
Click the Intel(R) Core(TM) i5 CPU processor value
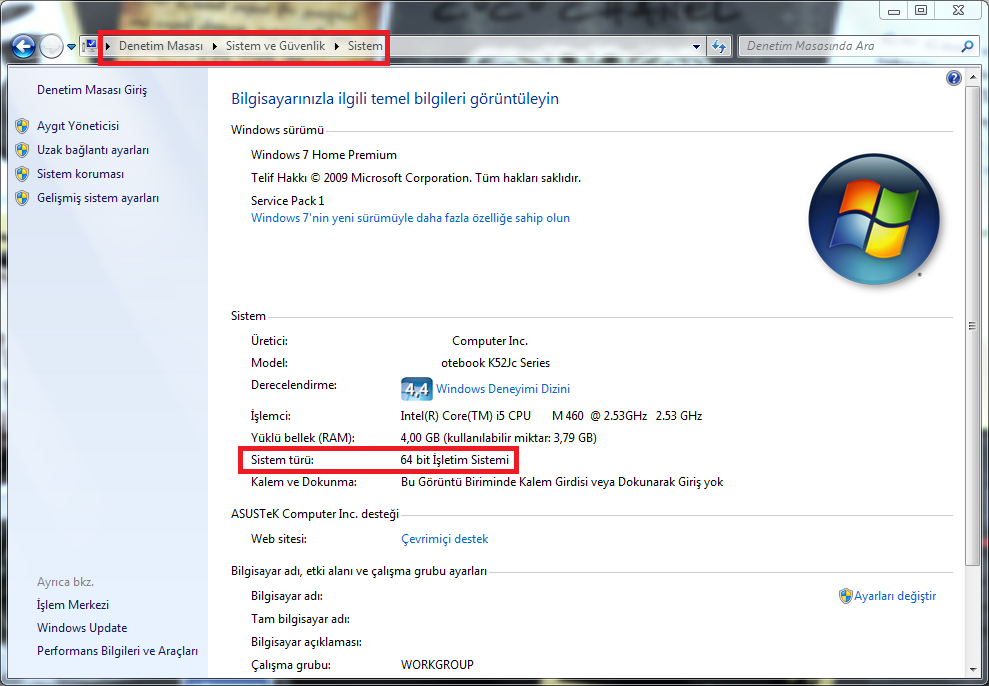click(x=551, y=416)
